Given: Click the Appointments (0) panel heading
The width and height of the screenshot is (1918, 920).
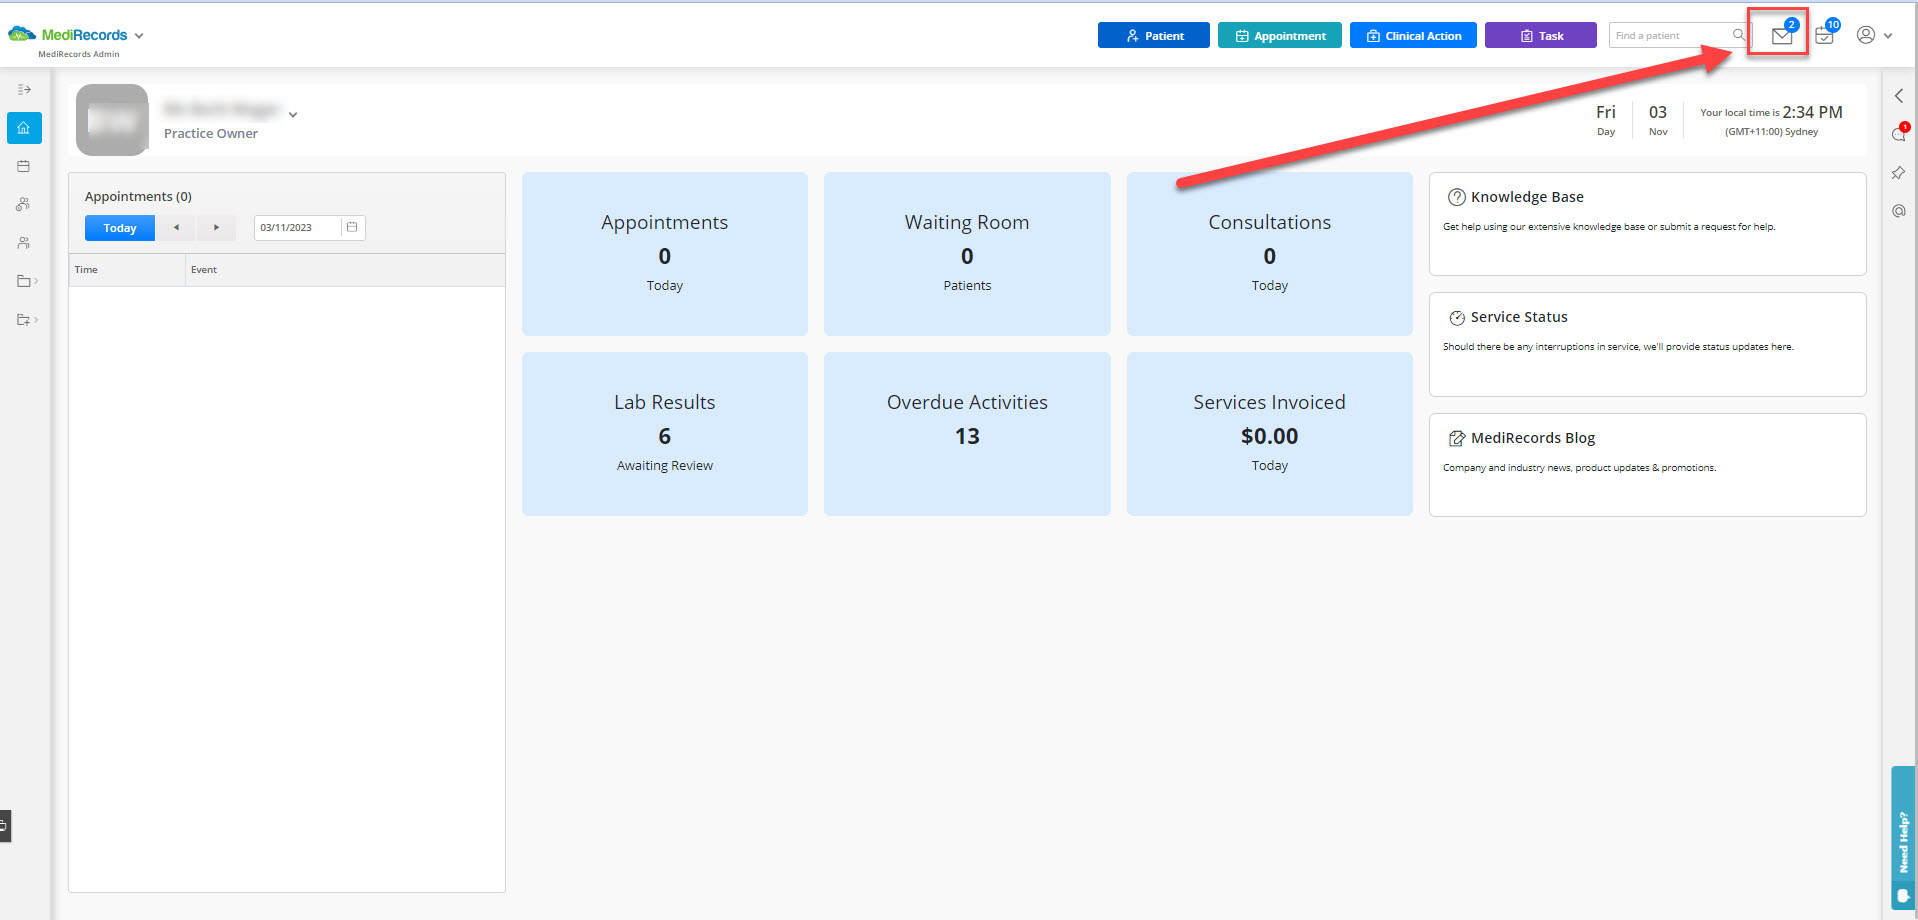Looking at the screenshot, I should tap(138, 197).
